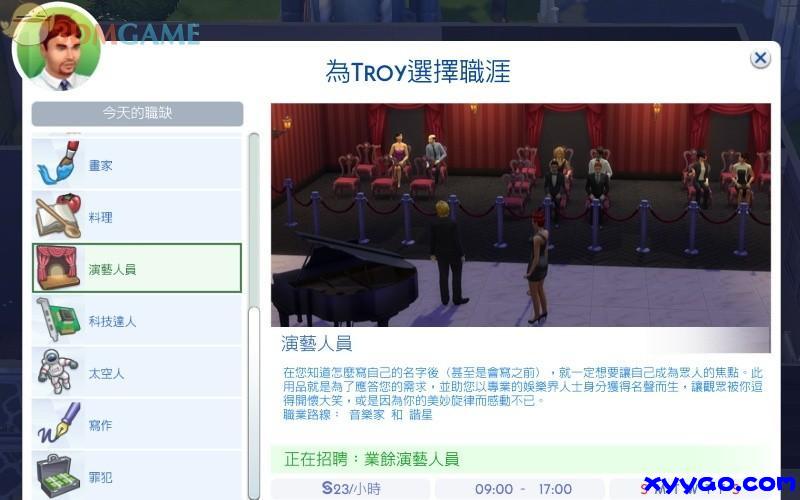This screenshot has height=500, width=800.
Task: Pick the 寫作 career label
Action: 100,425
